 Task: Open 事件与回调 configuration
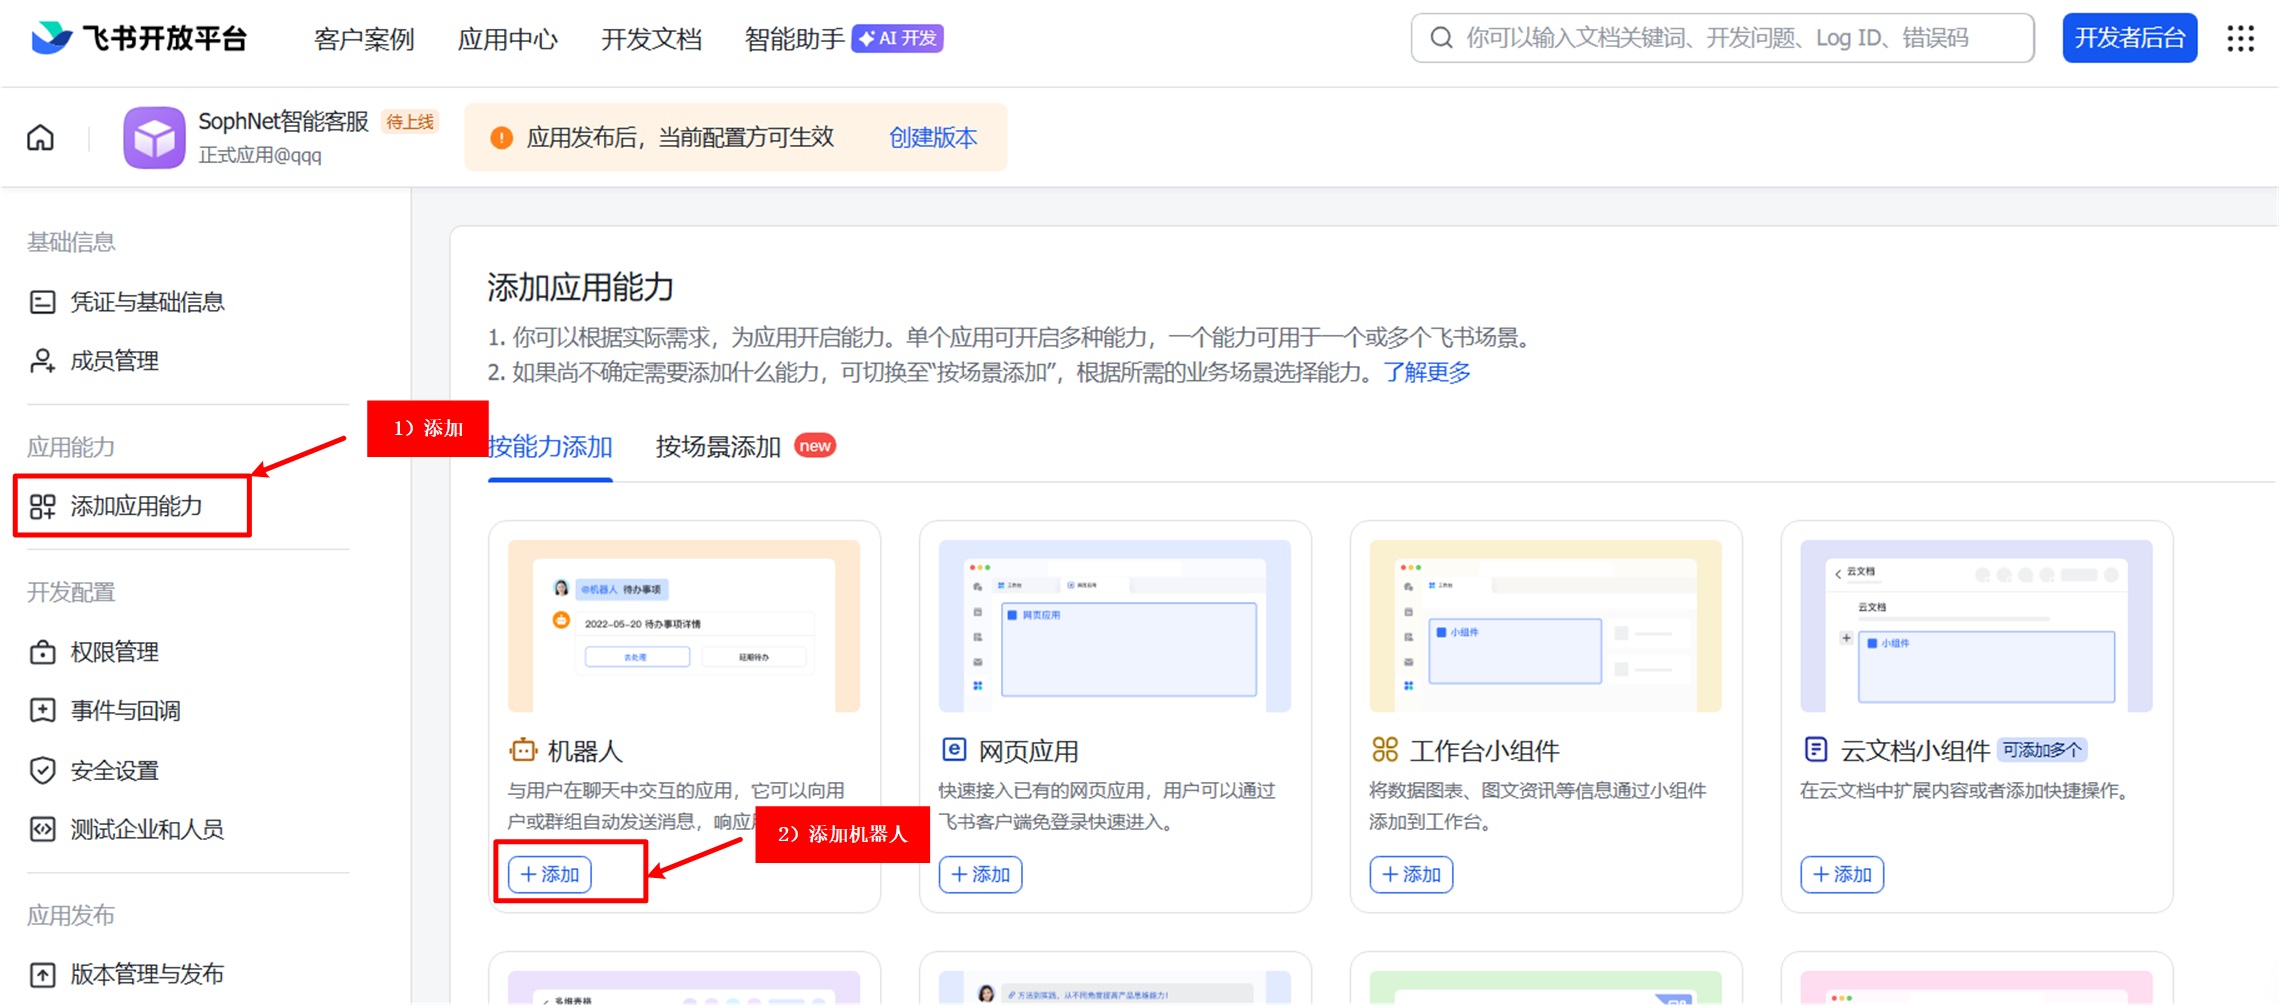coord(125,711)
